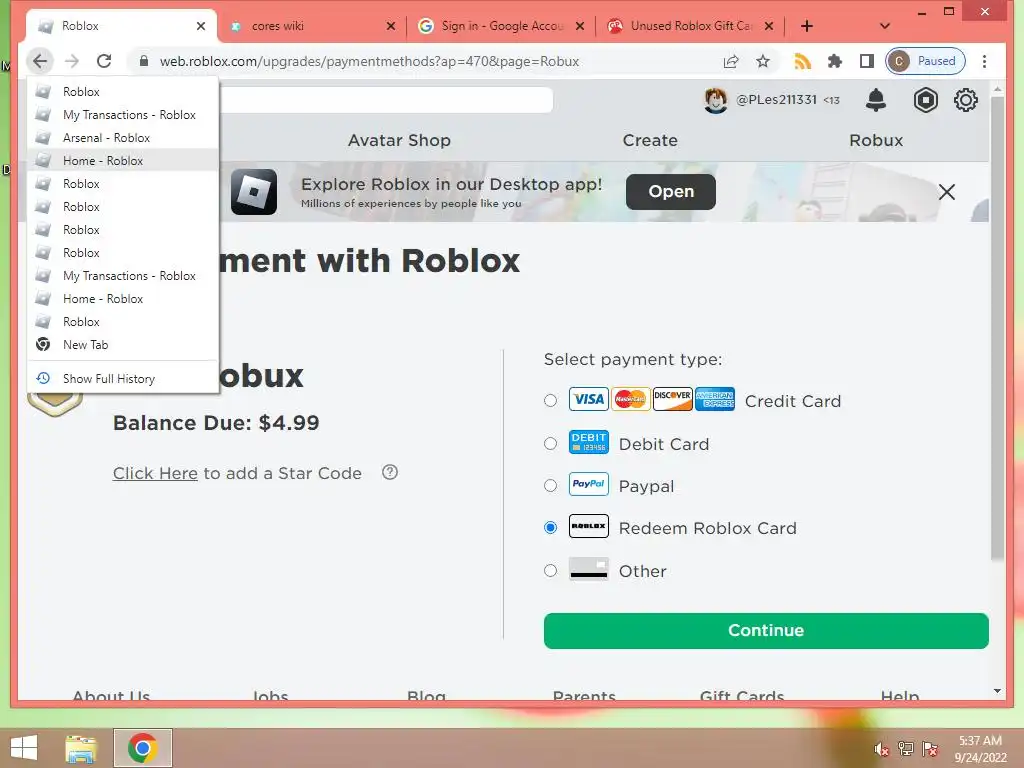Choose highlighted Home - Roblox history entry
Screen dimensions: 1024x768
point(123,161)
